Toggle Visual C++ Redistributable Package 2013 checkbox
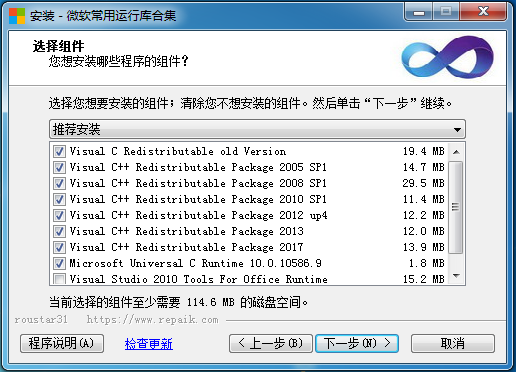The image size is (516, 372). pyautogui.click(x=59, y=231)
